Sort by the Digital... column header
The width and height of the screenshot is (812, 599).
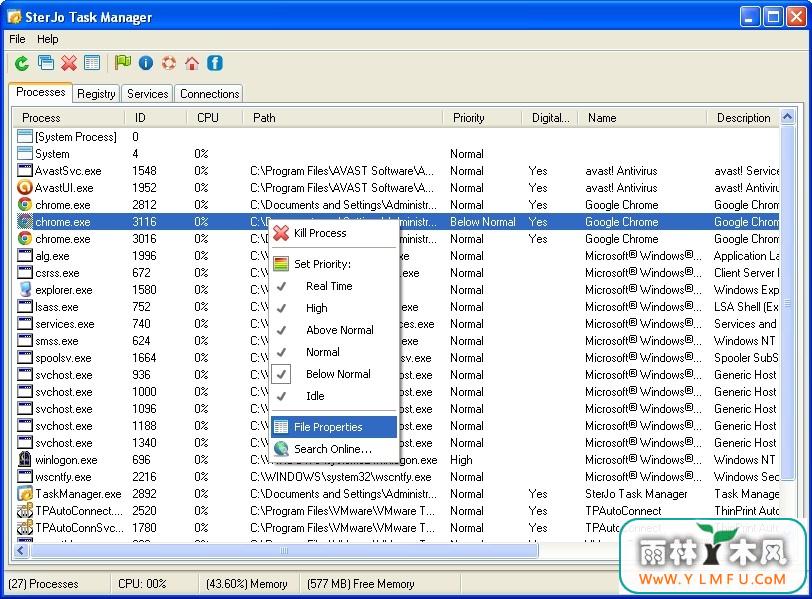point(549,118)
